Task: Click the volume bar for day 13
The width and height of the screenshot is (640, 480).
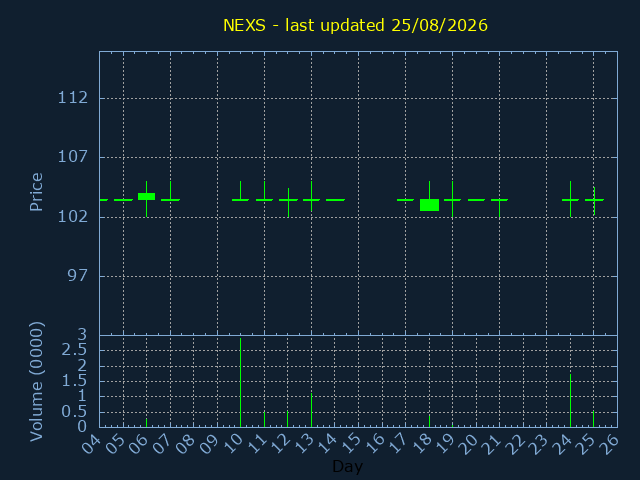Action: 311,410
